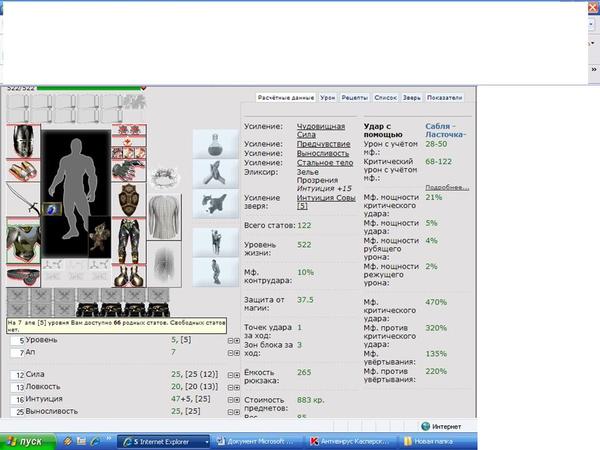The image size is (600, 450).
Task: Switch to the Список tab
Action: tap(385, 98)
